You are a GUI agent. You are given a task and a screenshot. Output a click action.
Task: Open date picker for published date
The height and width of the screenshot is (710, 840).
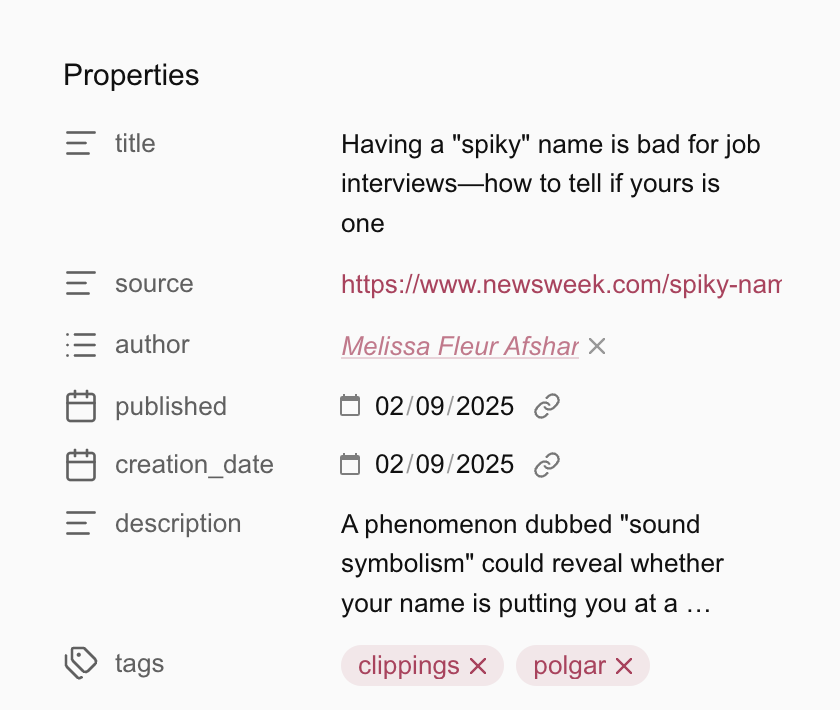350,407
